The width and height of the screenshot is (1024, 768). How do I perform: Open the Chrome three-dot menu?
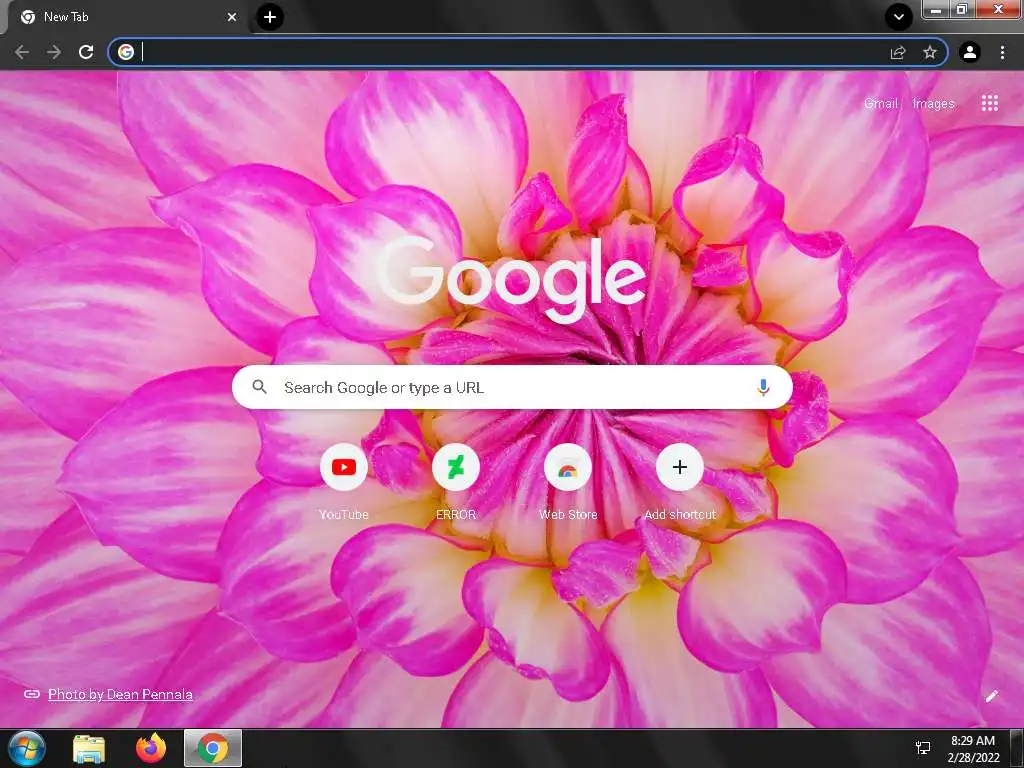[x=1002, y=52]
